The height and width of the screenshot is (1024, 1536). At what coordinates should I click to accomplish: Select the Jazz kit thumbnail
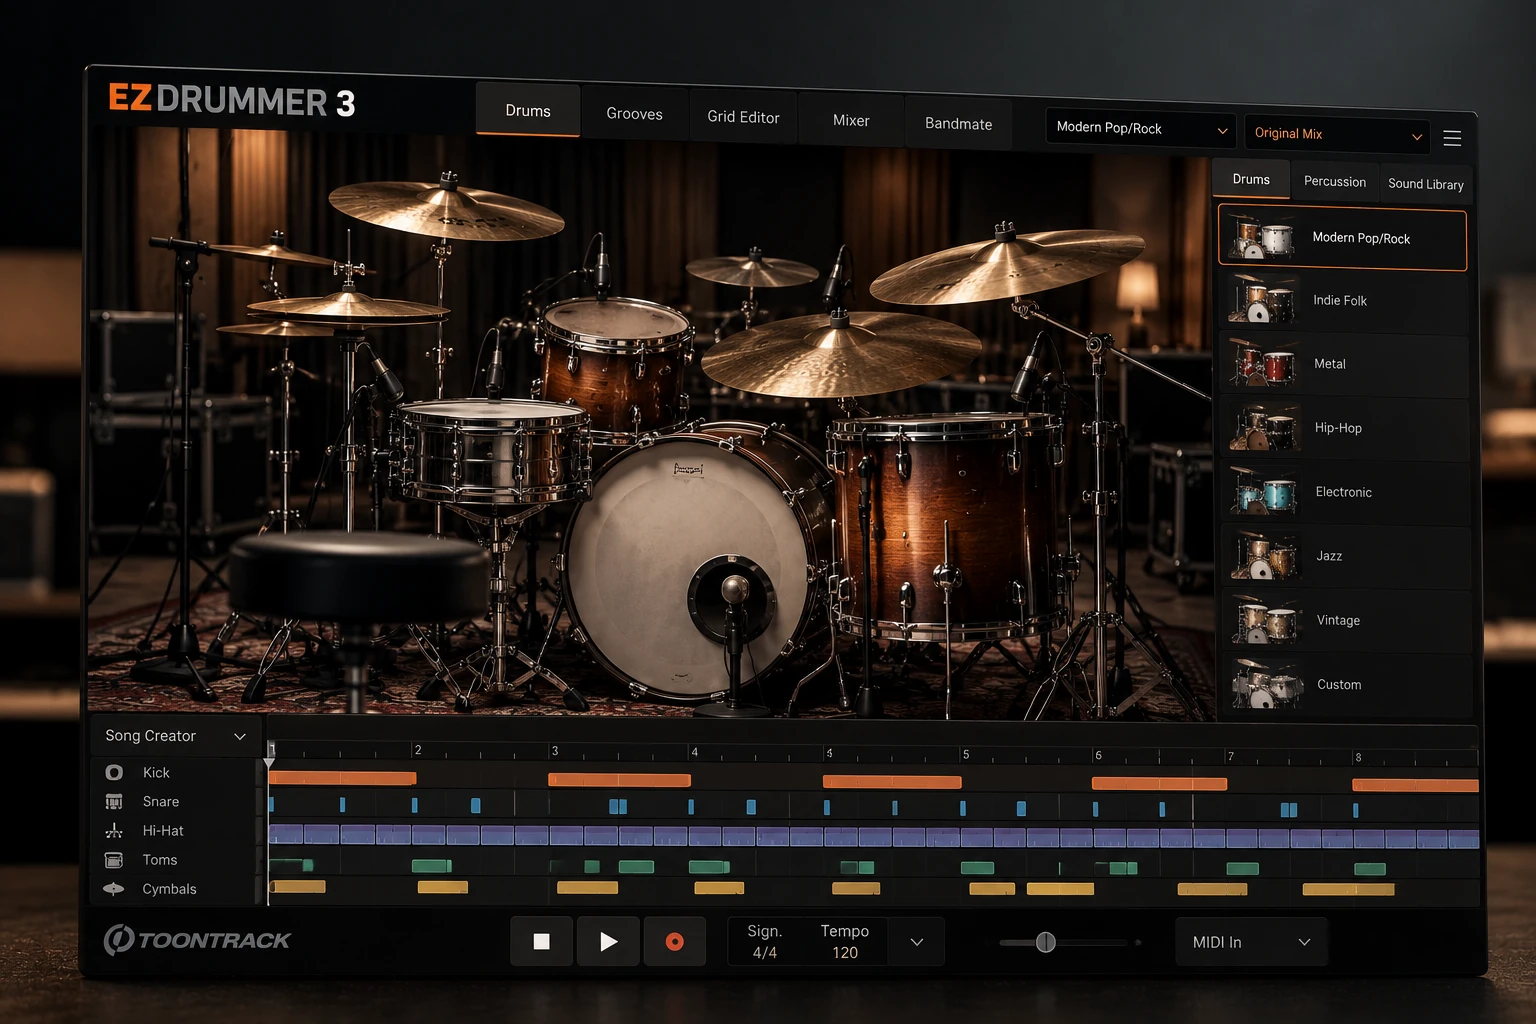pyautogui.click(x=1264, y=555)
